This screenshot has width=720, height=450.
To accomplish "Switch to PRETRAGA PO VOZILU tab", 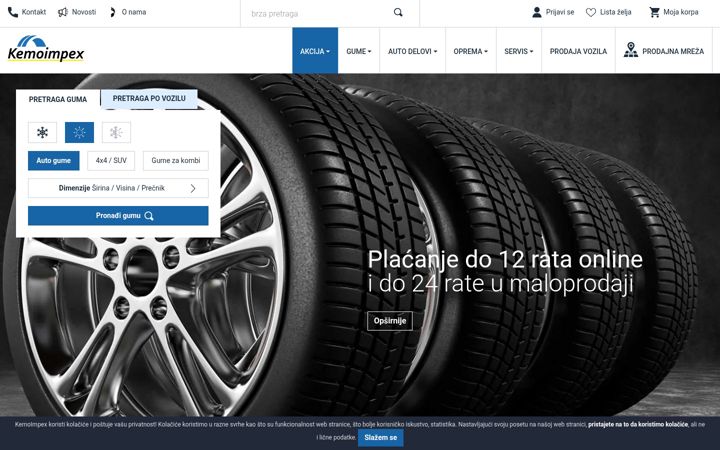I will pos(149,99).
